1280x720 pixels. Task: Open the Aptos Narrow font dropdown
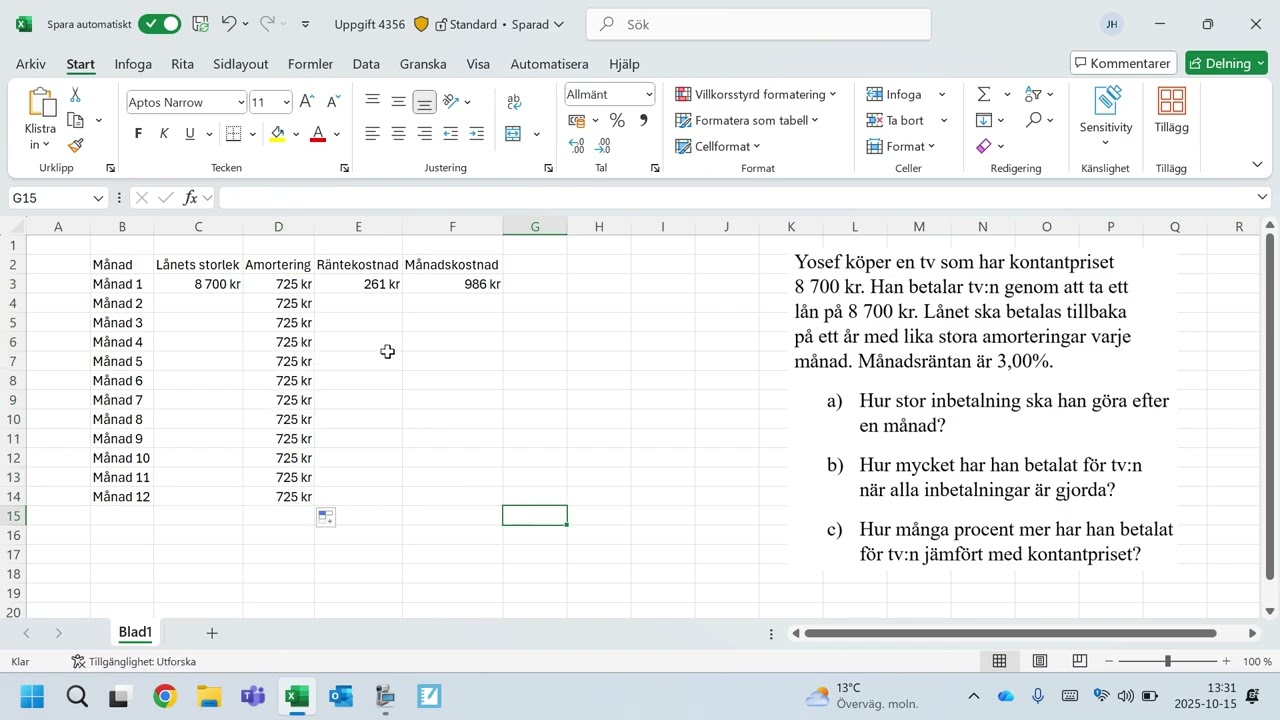click(241, 102)
